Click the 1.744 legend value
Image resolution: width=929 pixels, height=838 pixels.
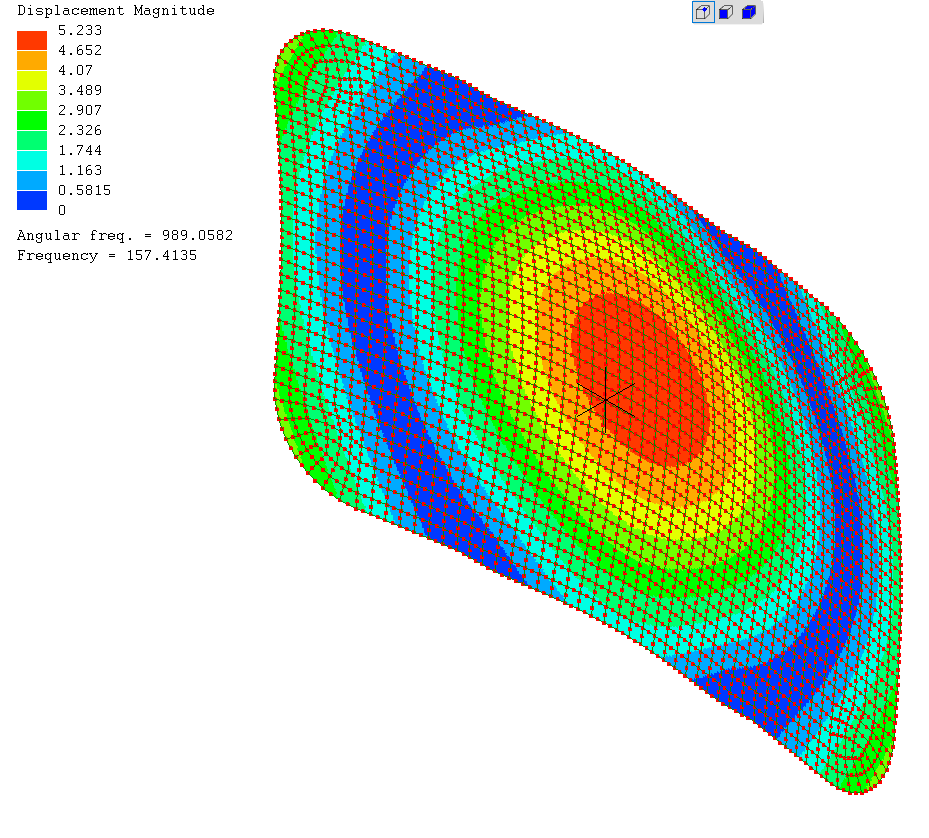point(80,151)
